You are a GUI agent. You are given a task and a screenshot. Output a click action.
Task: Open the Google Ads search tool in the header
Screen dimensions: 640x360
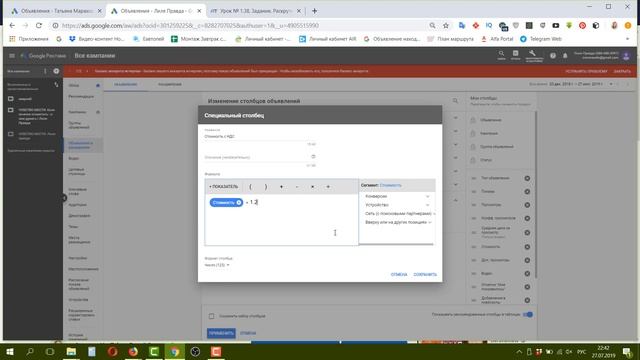(501, 55)
